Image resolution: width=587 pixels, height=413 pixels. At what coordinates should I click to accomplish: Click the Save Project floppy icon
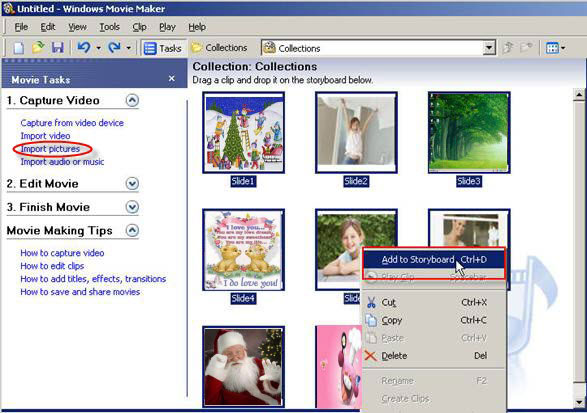pyautogui.click(x=57, y=48)
